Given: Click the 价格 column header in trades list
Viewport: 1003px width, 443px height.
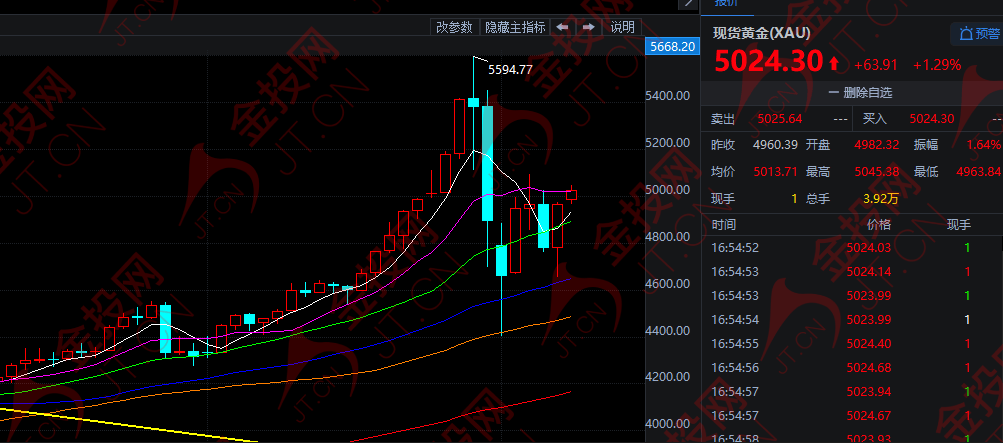Looking at the screenshot, I should point(877,226).
